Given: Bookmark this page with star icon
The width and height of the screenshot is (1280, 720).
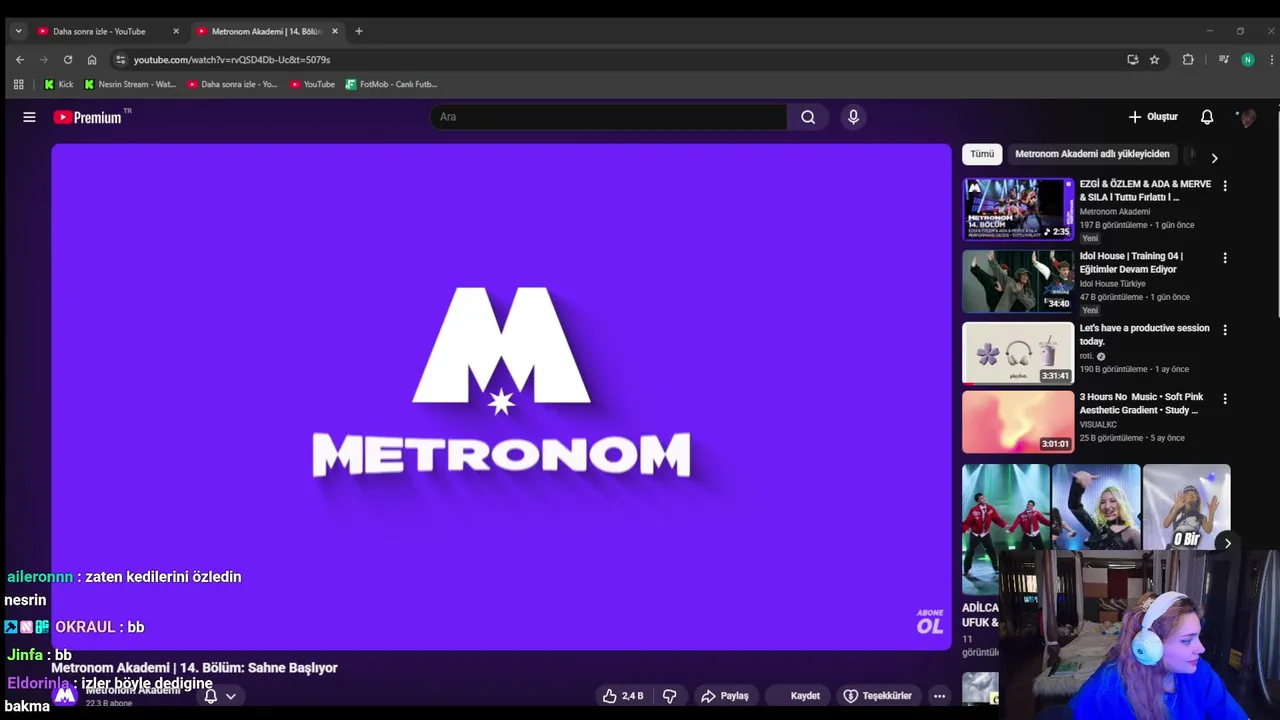Looking at the screenshot, I should pos(1154,60).
